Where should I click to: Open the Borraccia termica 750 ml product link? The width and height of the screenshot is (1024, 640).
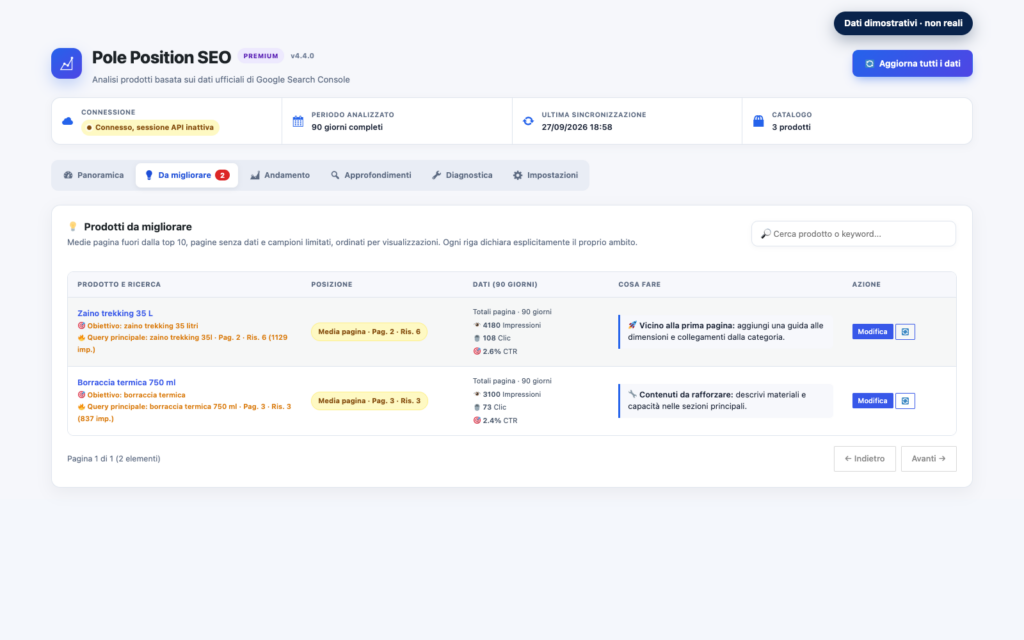pyautogui.click(x=126, y=383)
